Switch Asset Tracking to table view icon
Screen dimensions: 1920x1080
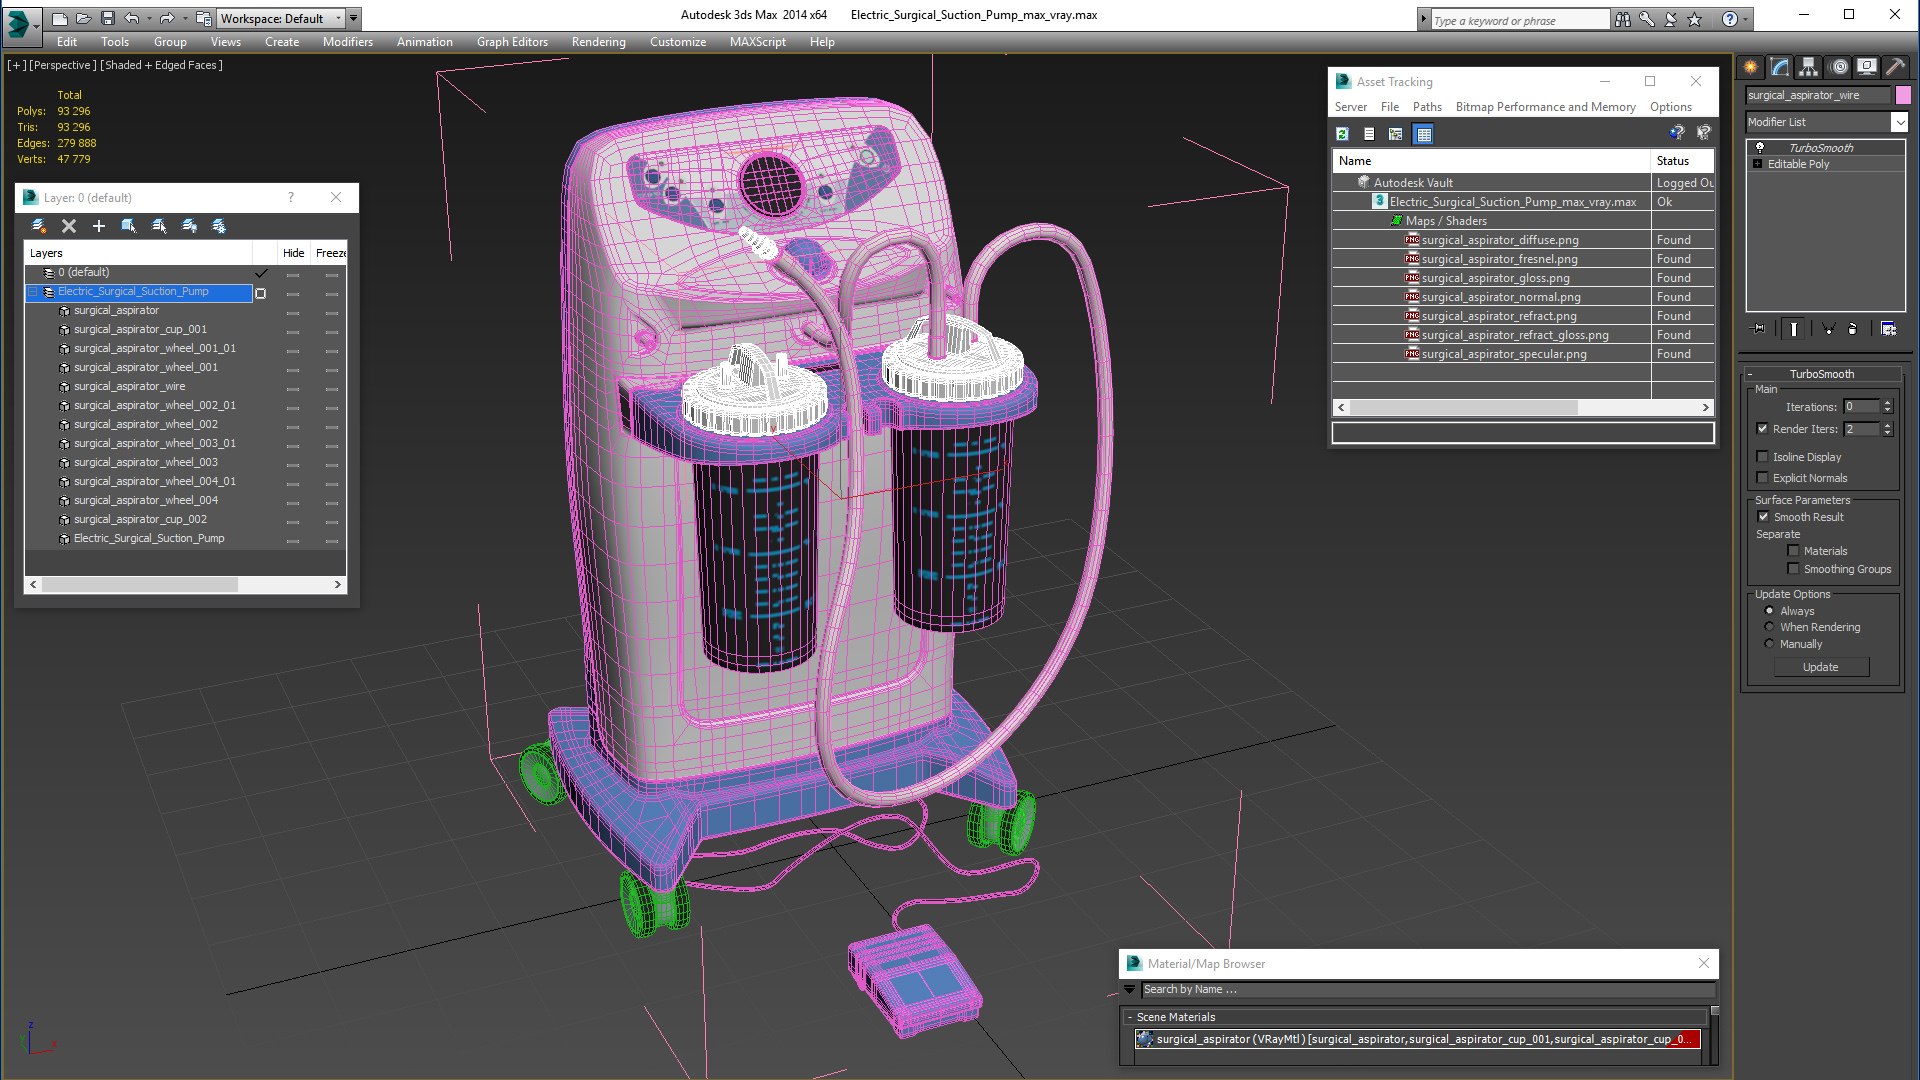coord(1424,133)
